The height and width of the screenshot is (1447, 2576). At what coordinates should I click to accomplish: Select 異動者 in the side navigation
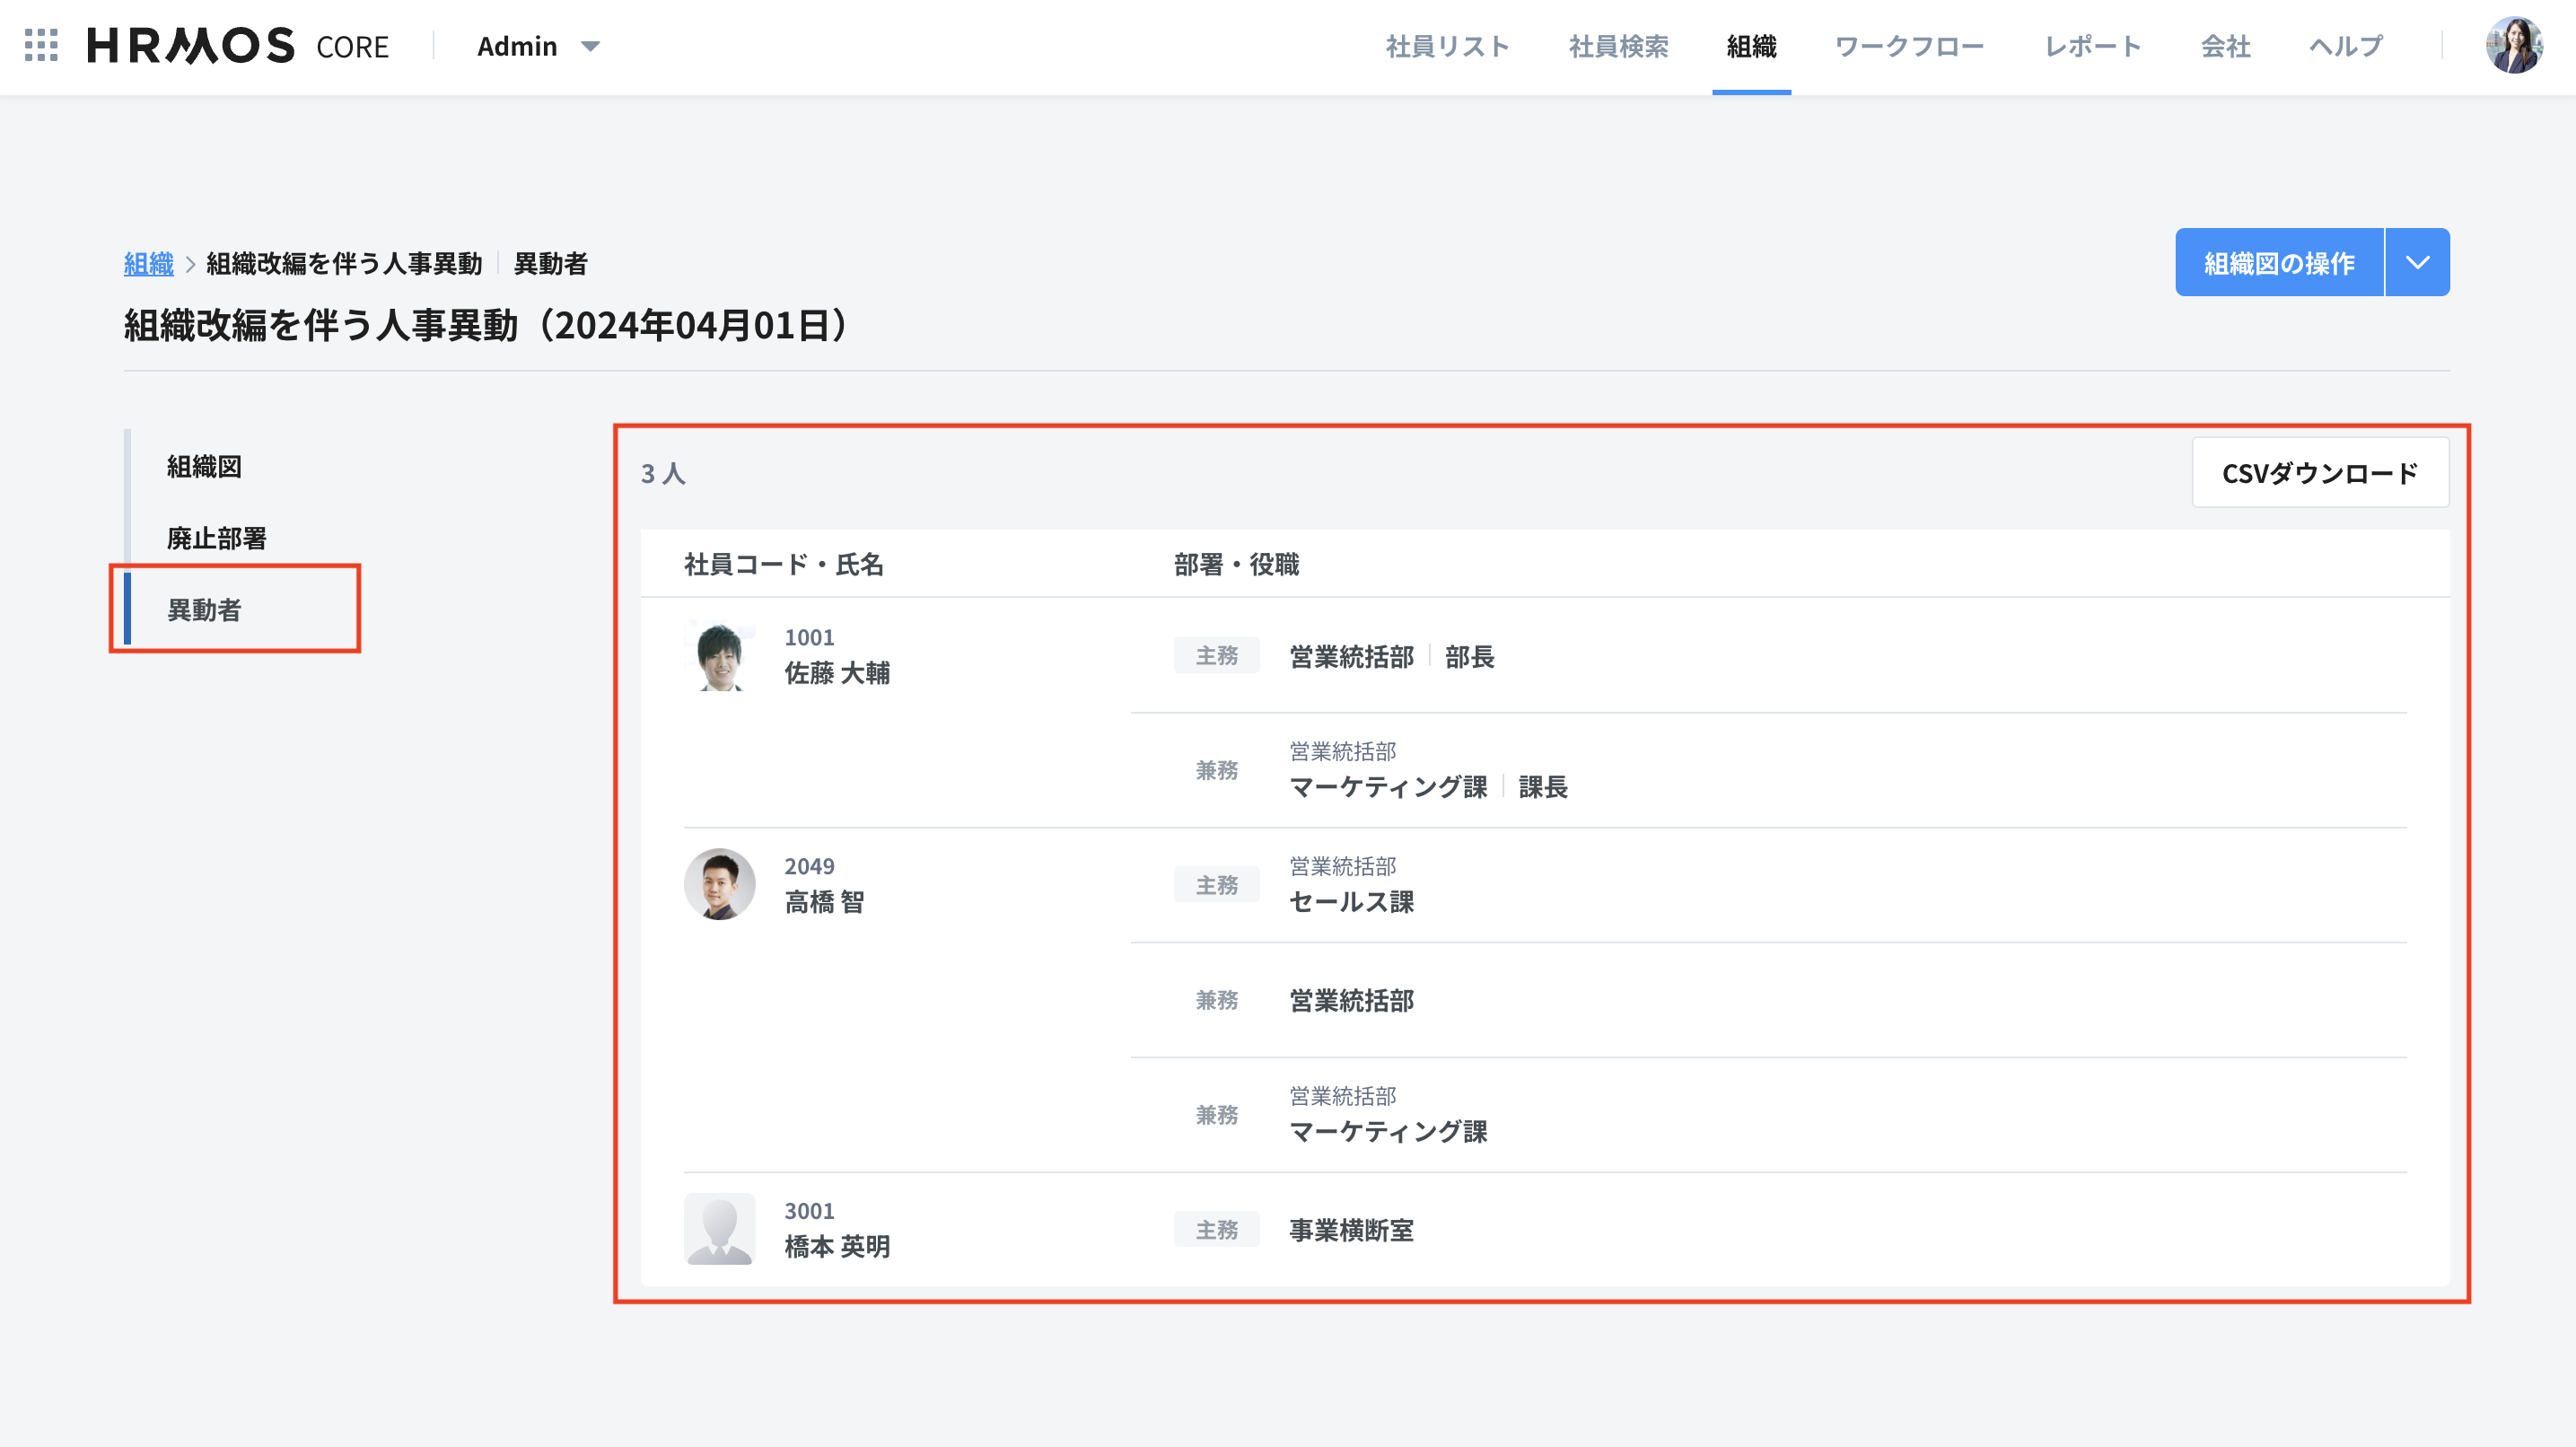tap(204, 610)
